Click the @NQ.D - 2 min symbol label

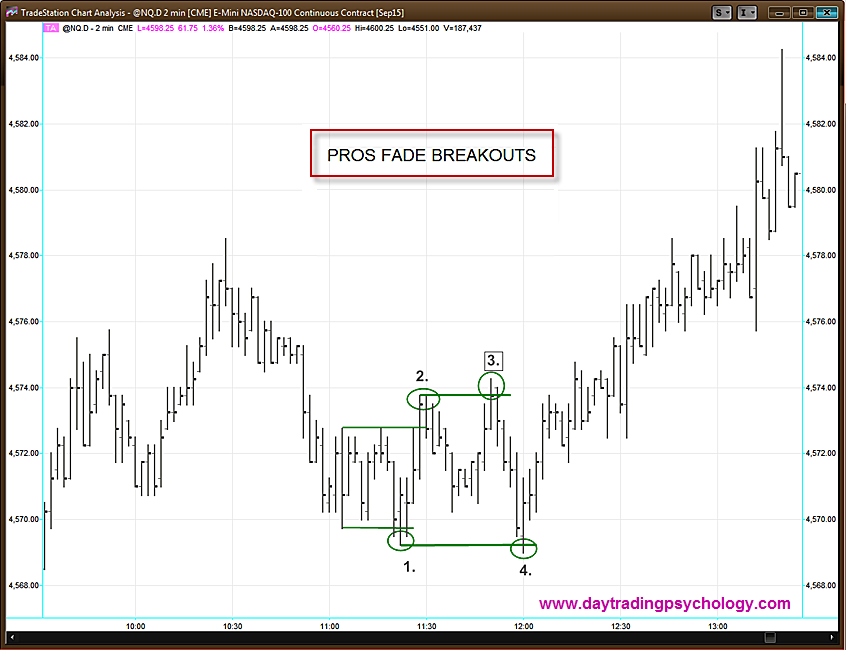point(89,28)
